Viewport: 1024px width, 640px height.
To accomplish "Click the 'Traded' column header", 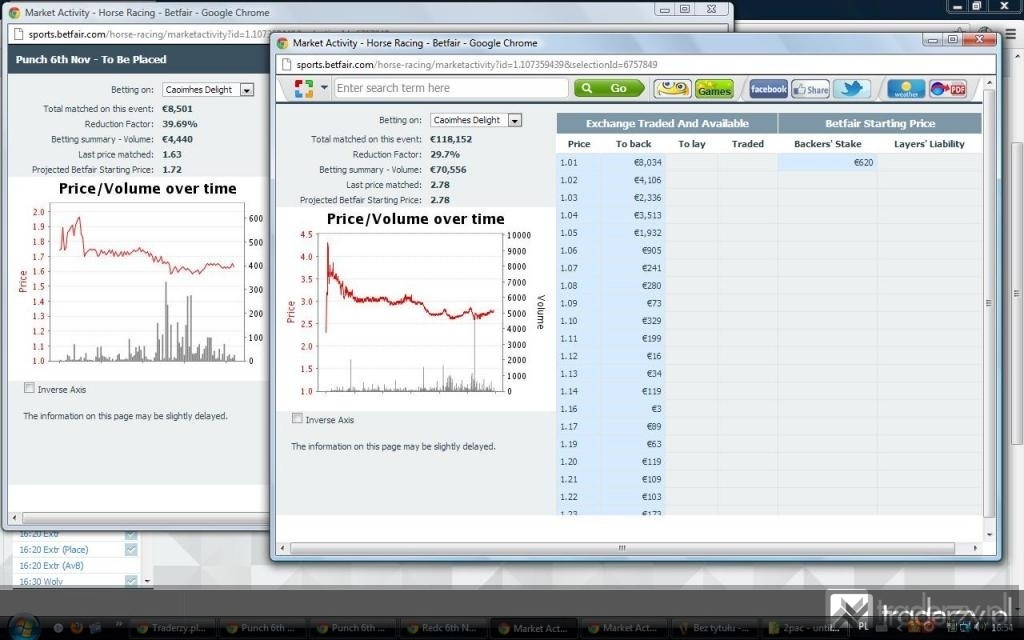I will [748, 144].
